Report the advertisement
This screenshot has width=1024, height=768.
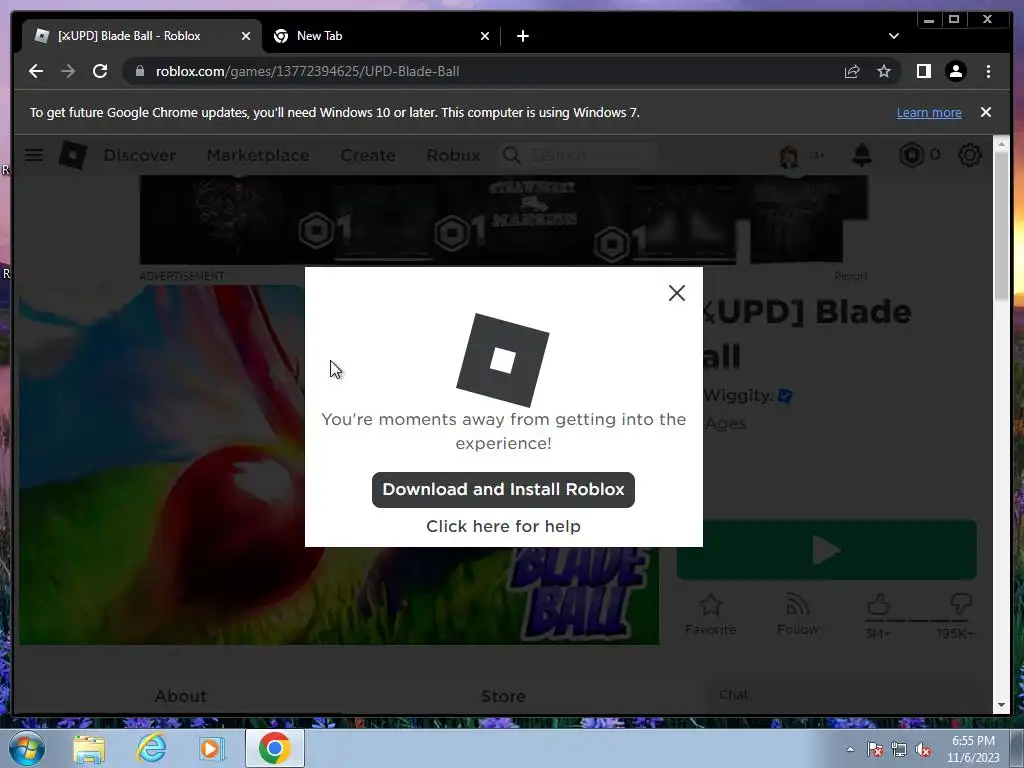(851, 276)
